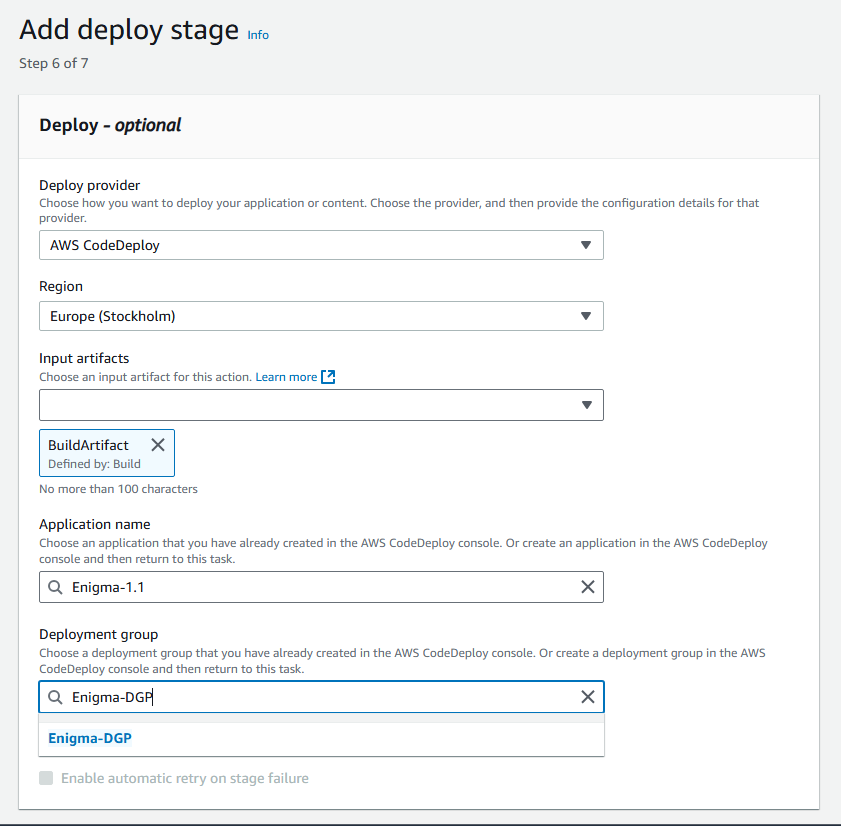
Task: Select the Enigma-DGP suggestion from the list
Action: (321, 739)
